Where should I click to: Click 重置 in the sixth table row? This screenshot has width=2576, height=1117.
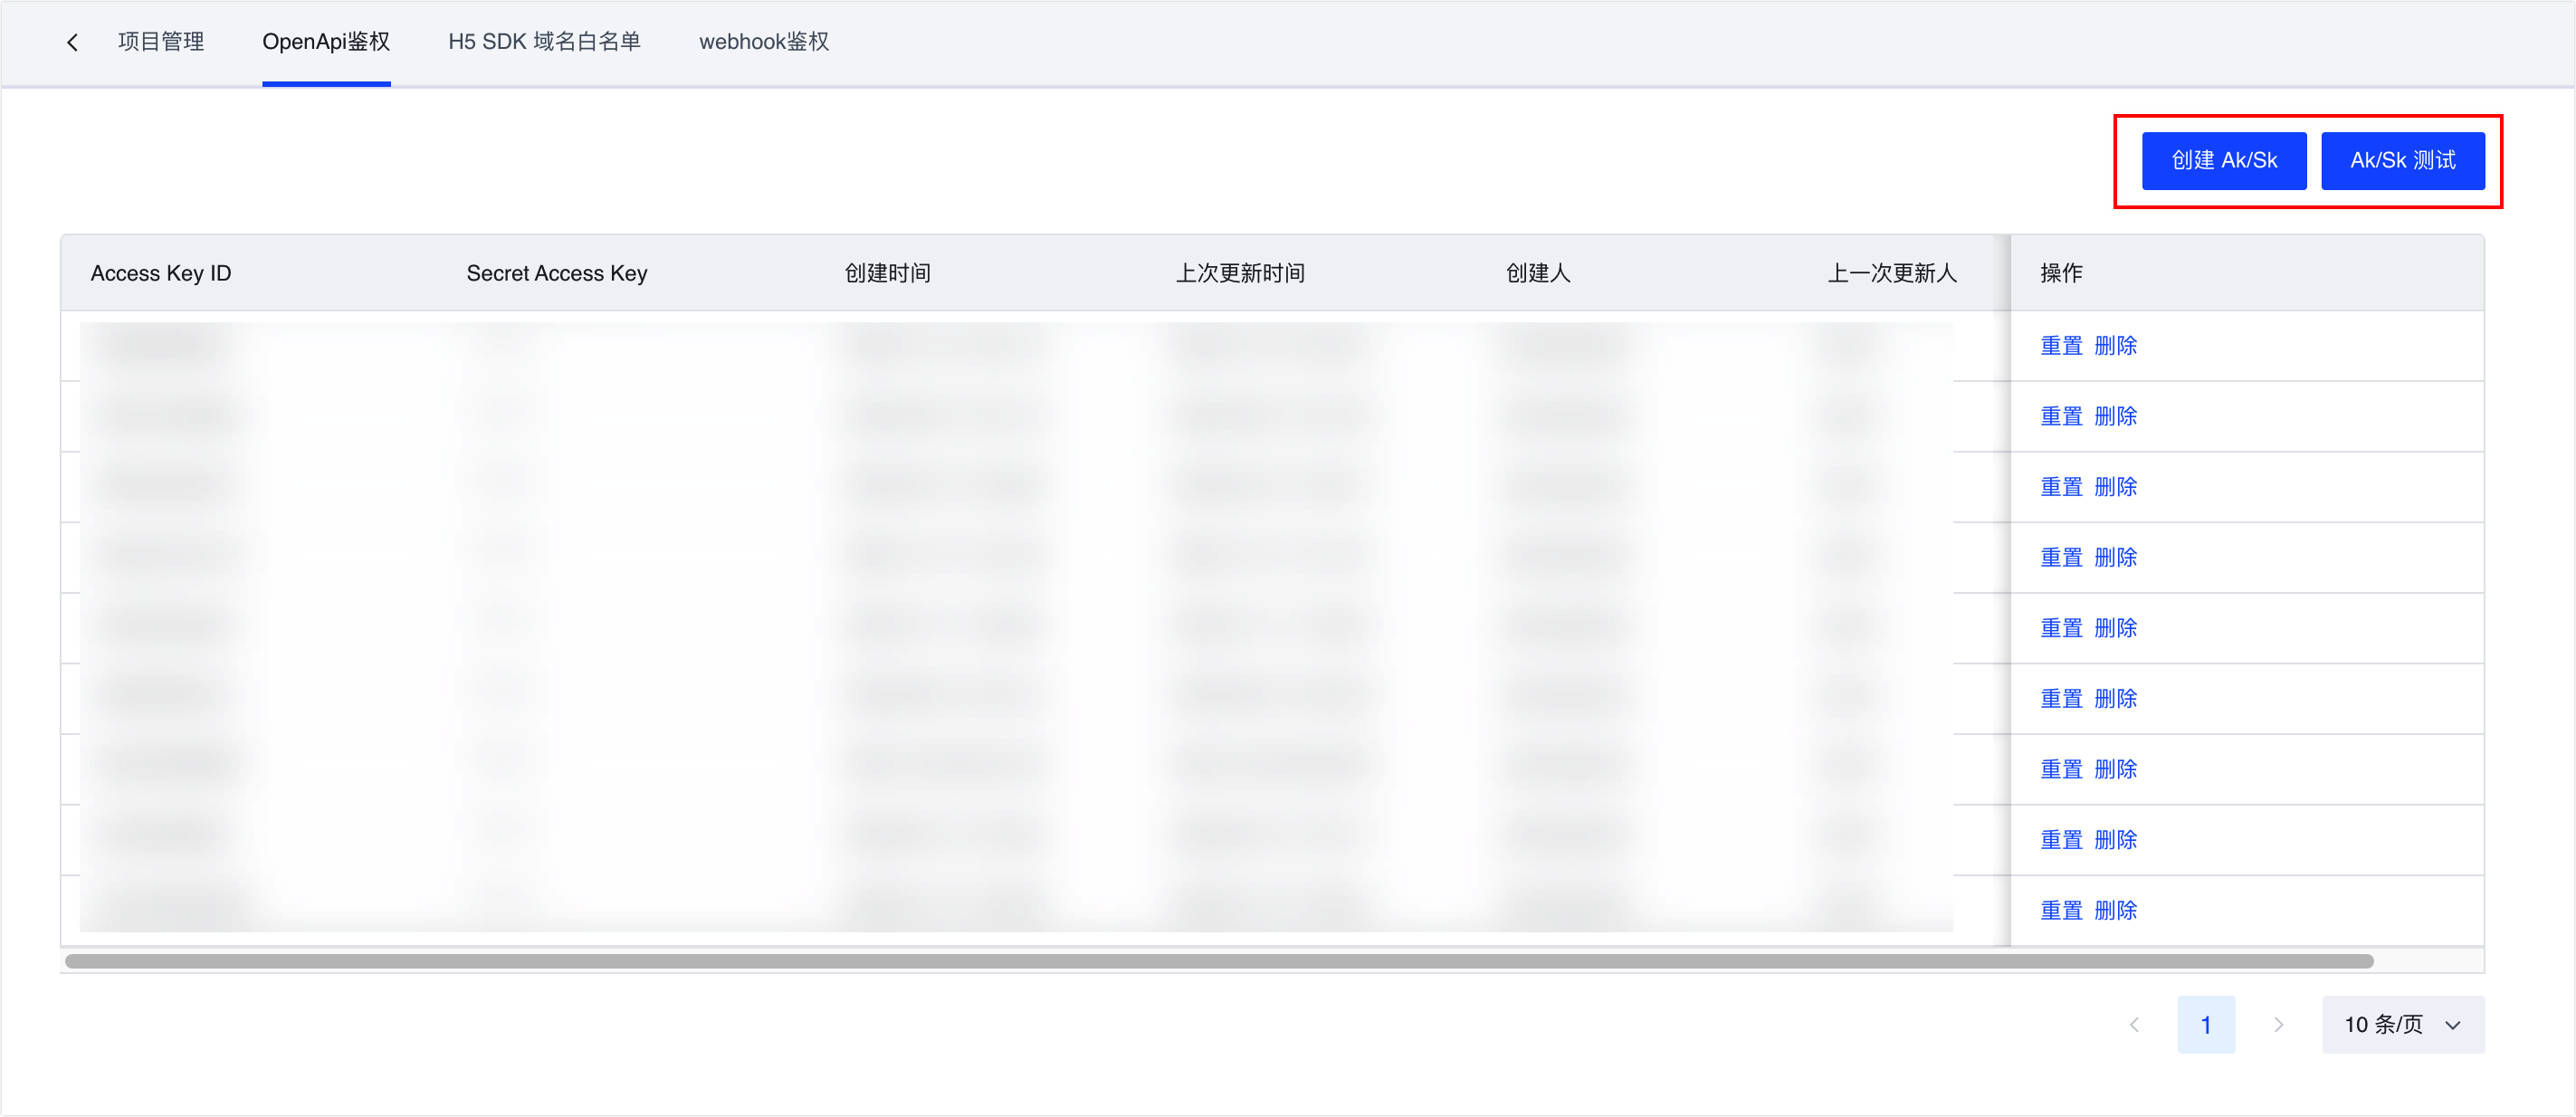point(2061,699)
